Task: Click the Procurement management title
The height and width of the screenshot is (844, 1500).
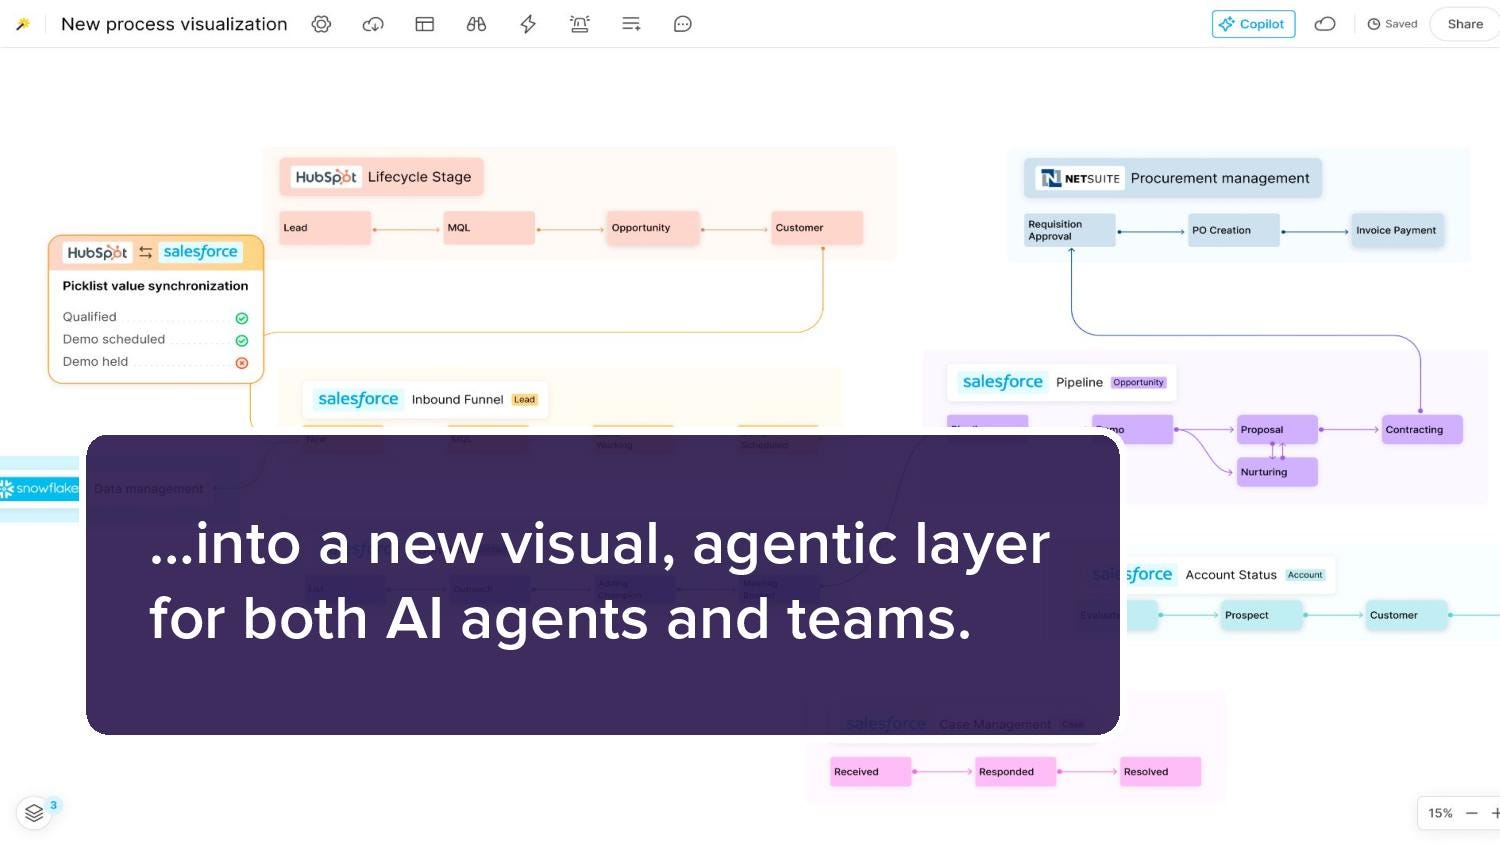Action: click(x=1220, y=178)
